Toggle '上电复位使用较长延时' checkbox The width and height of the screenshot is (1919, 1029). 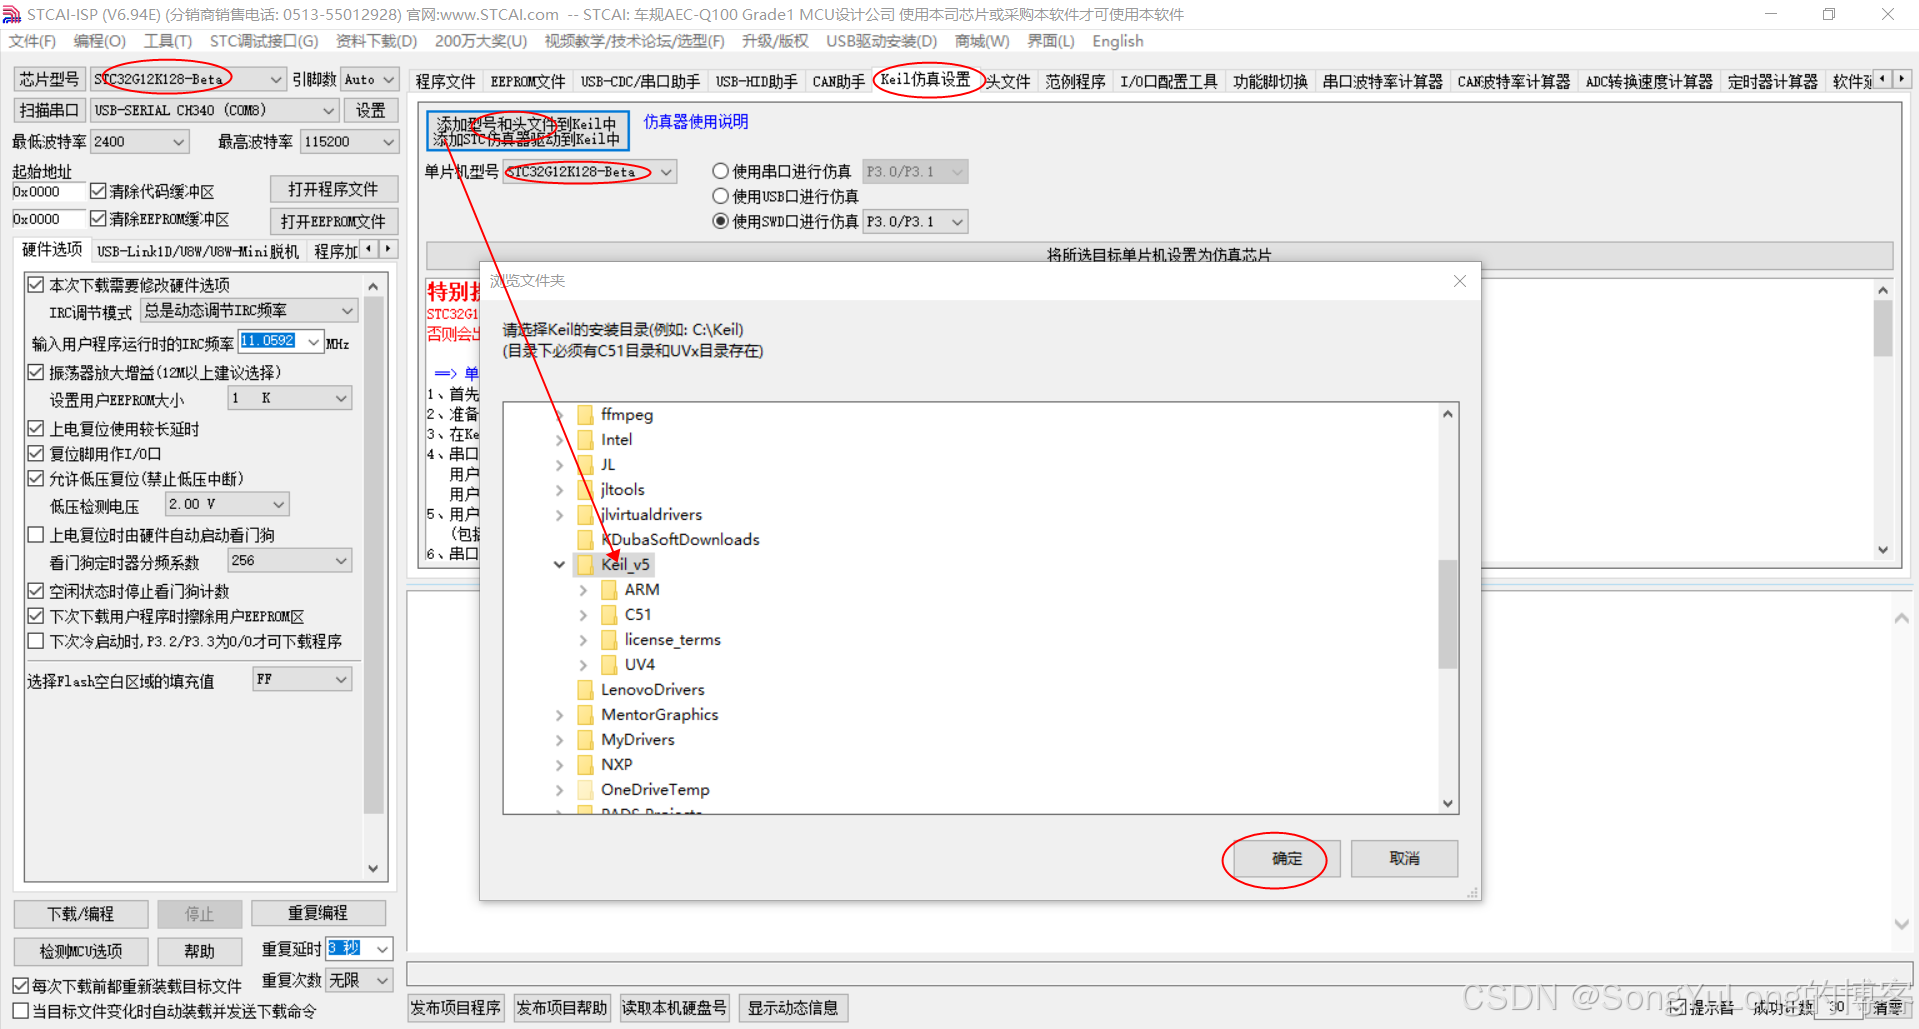pyautogui.click(x=36, y=428)
